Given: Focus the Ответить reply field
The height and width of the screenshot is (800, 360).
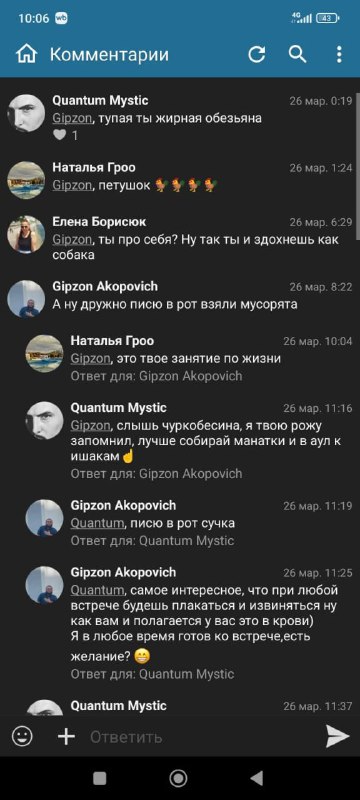Looking at the screenshot, I should 204,737.
